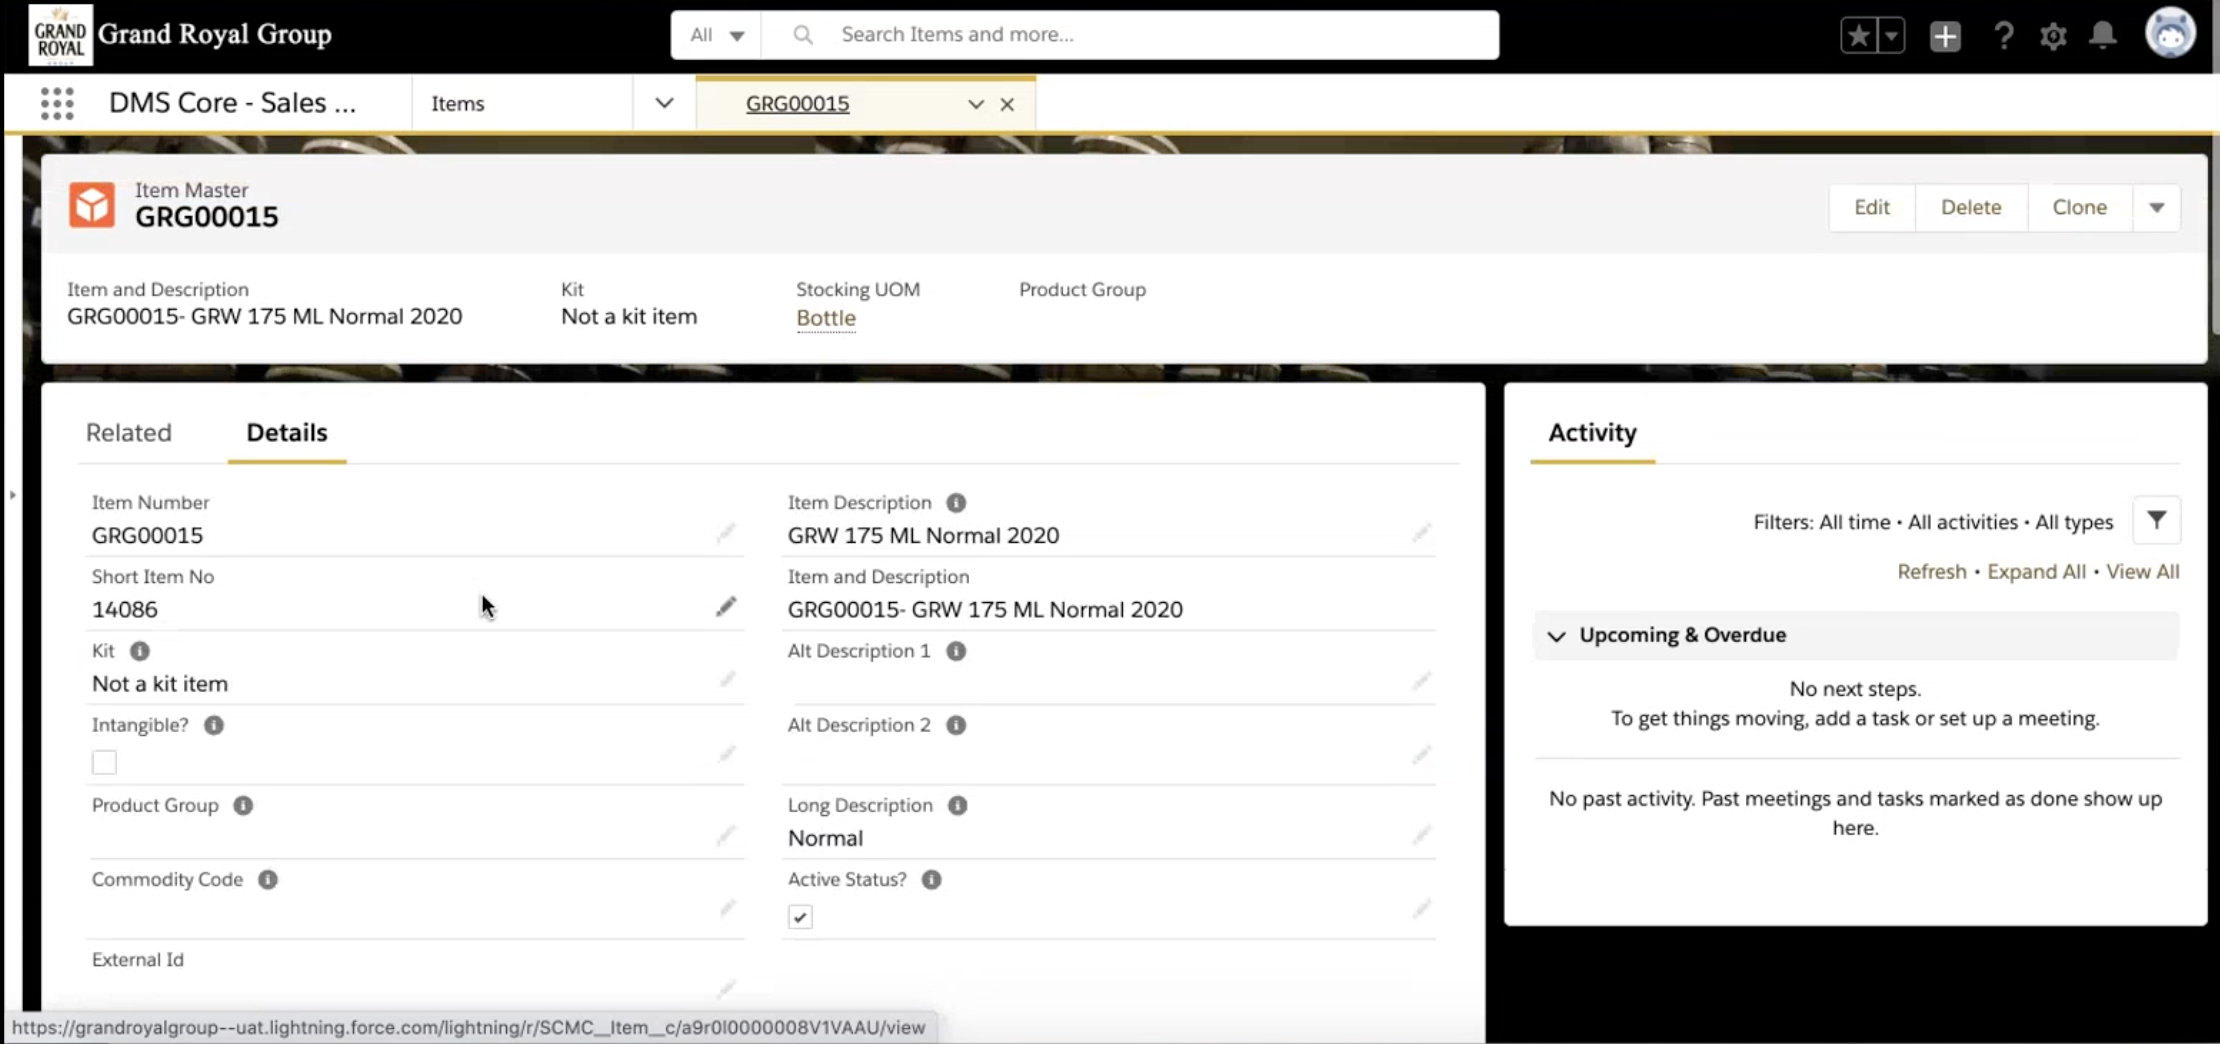The width and height of the screenshot is (2220, 1044).
Task: Click the info icon beside Commodity Code
Action: pos(268,879)
